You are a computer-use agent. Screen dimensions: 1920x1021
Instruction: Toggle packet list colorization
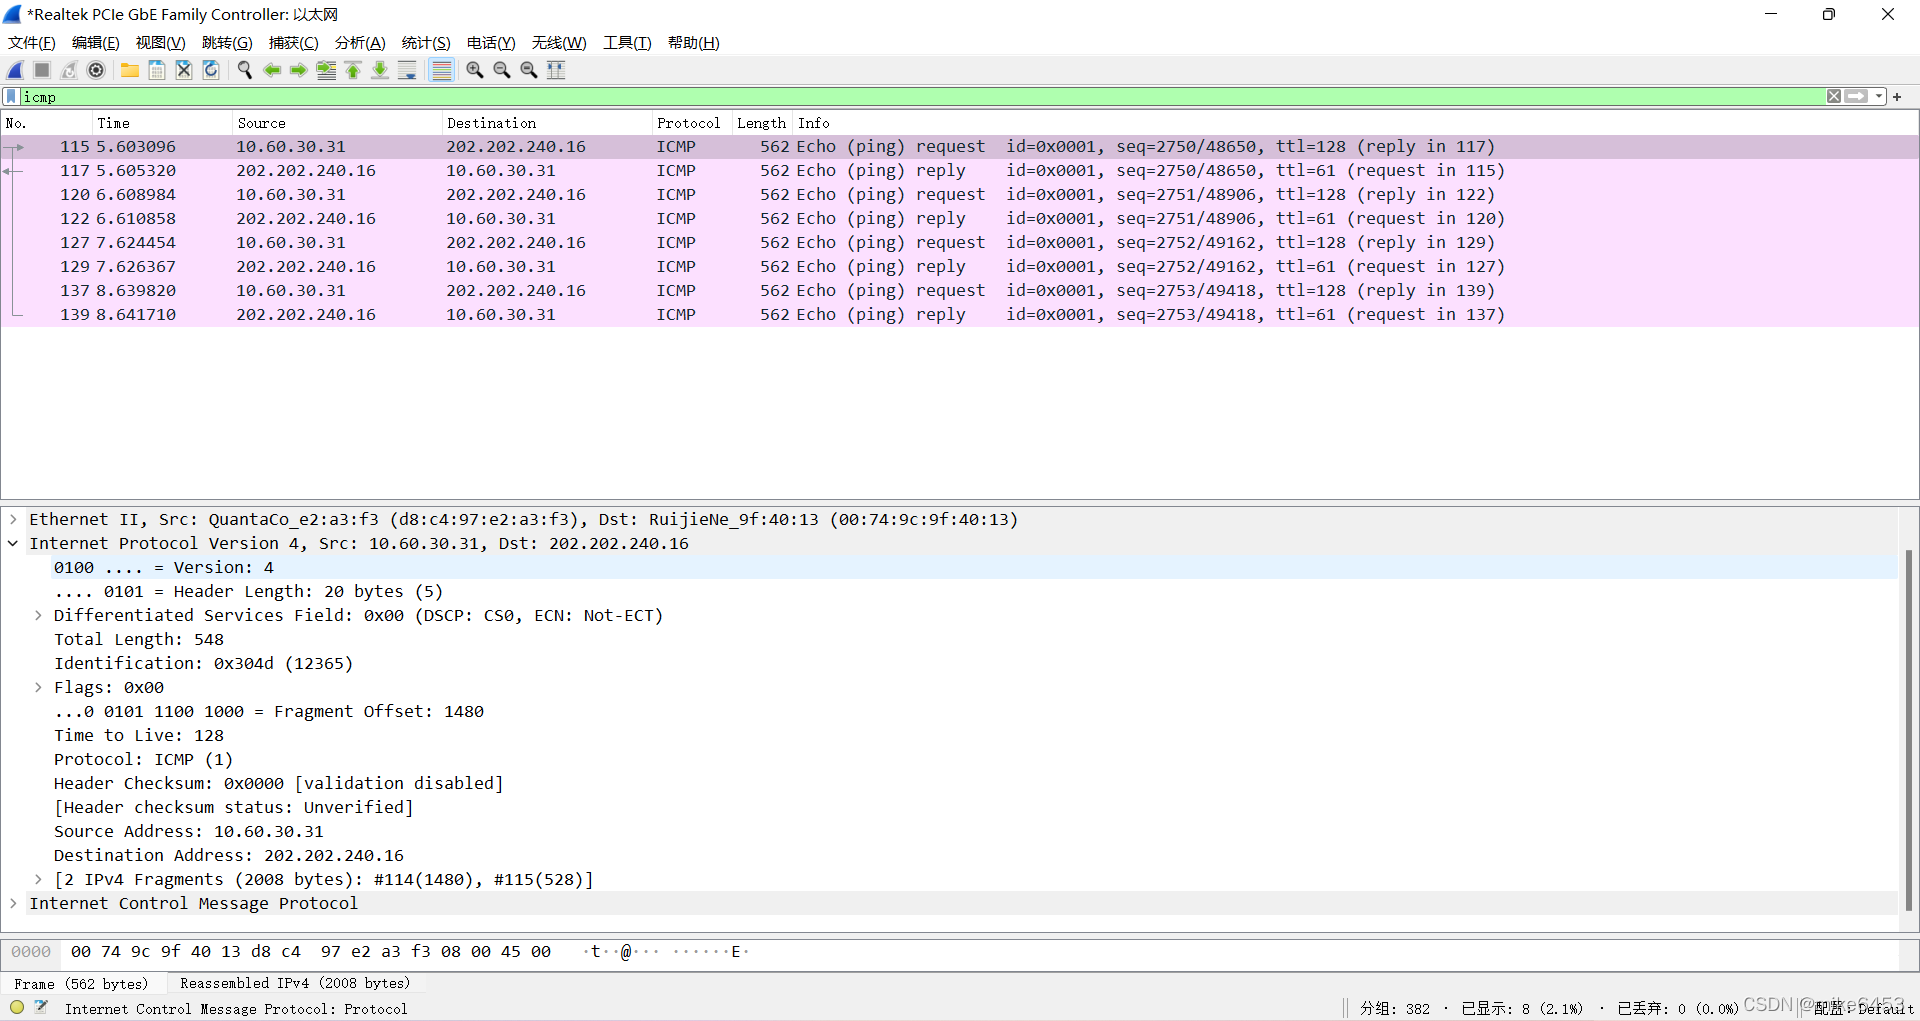(x=441, y=70)
